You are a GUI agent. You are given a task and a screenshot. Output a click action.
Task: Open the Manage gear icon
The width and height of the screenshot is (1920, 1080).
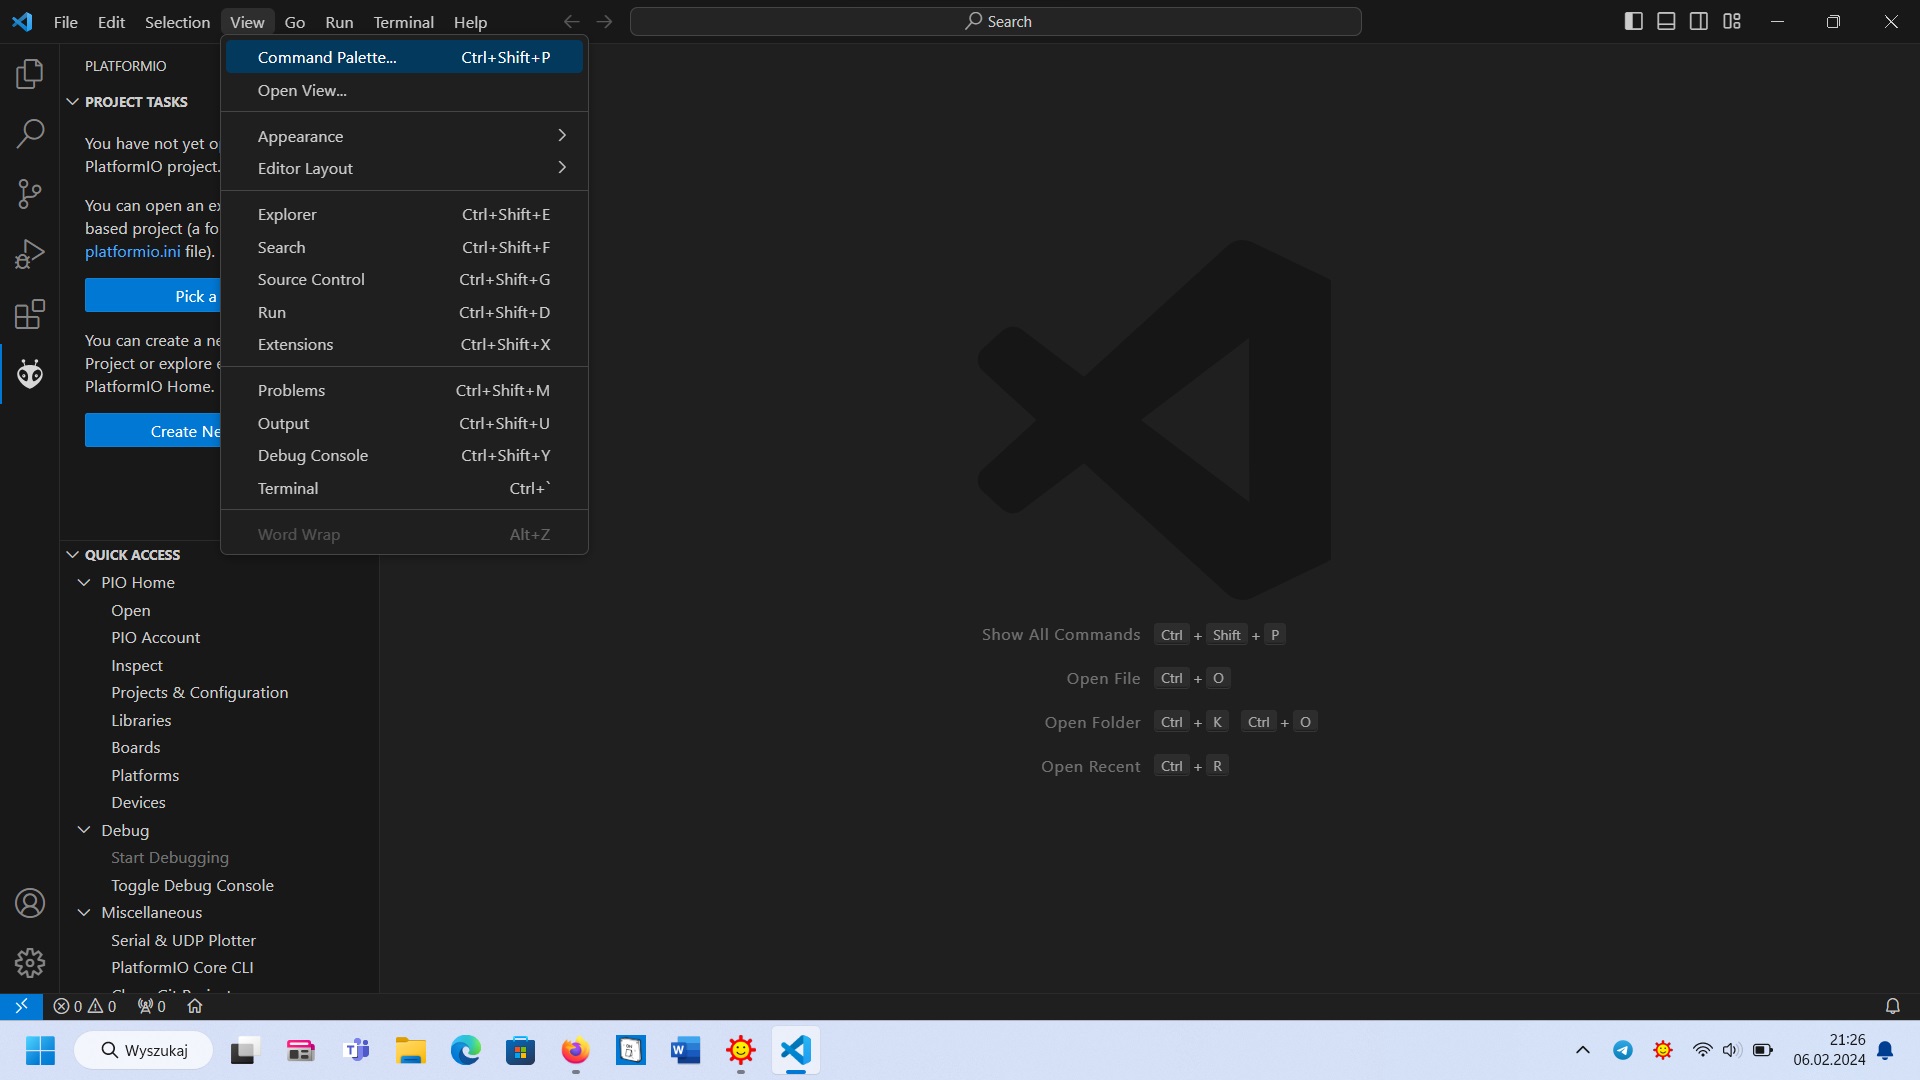click(30, 963)
